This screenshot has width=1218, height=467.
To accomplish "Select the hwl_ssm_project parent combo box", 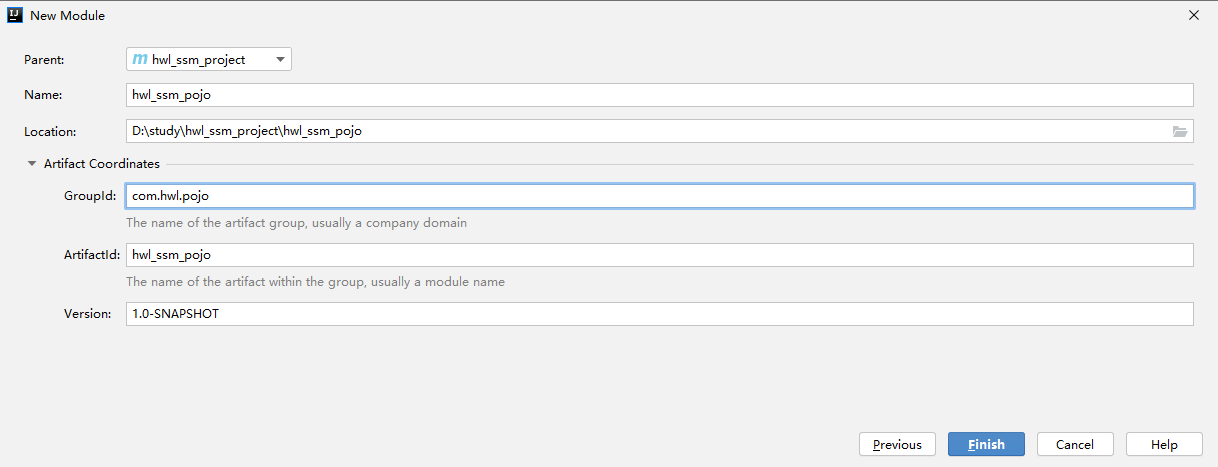I will point(209,60).
